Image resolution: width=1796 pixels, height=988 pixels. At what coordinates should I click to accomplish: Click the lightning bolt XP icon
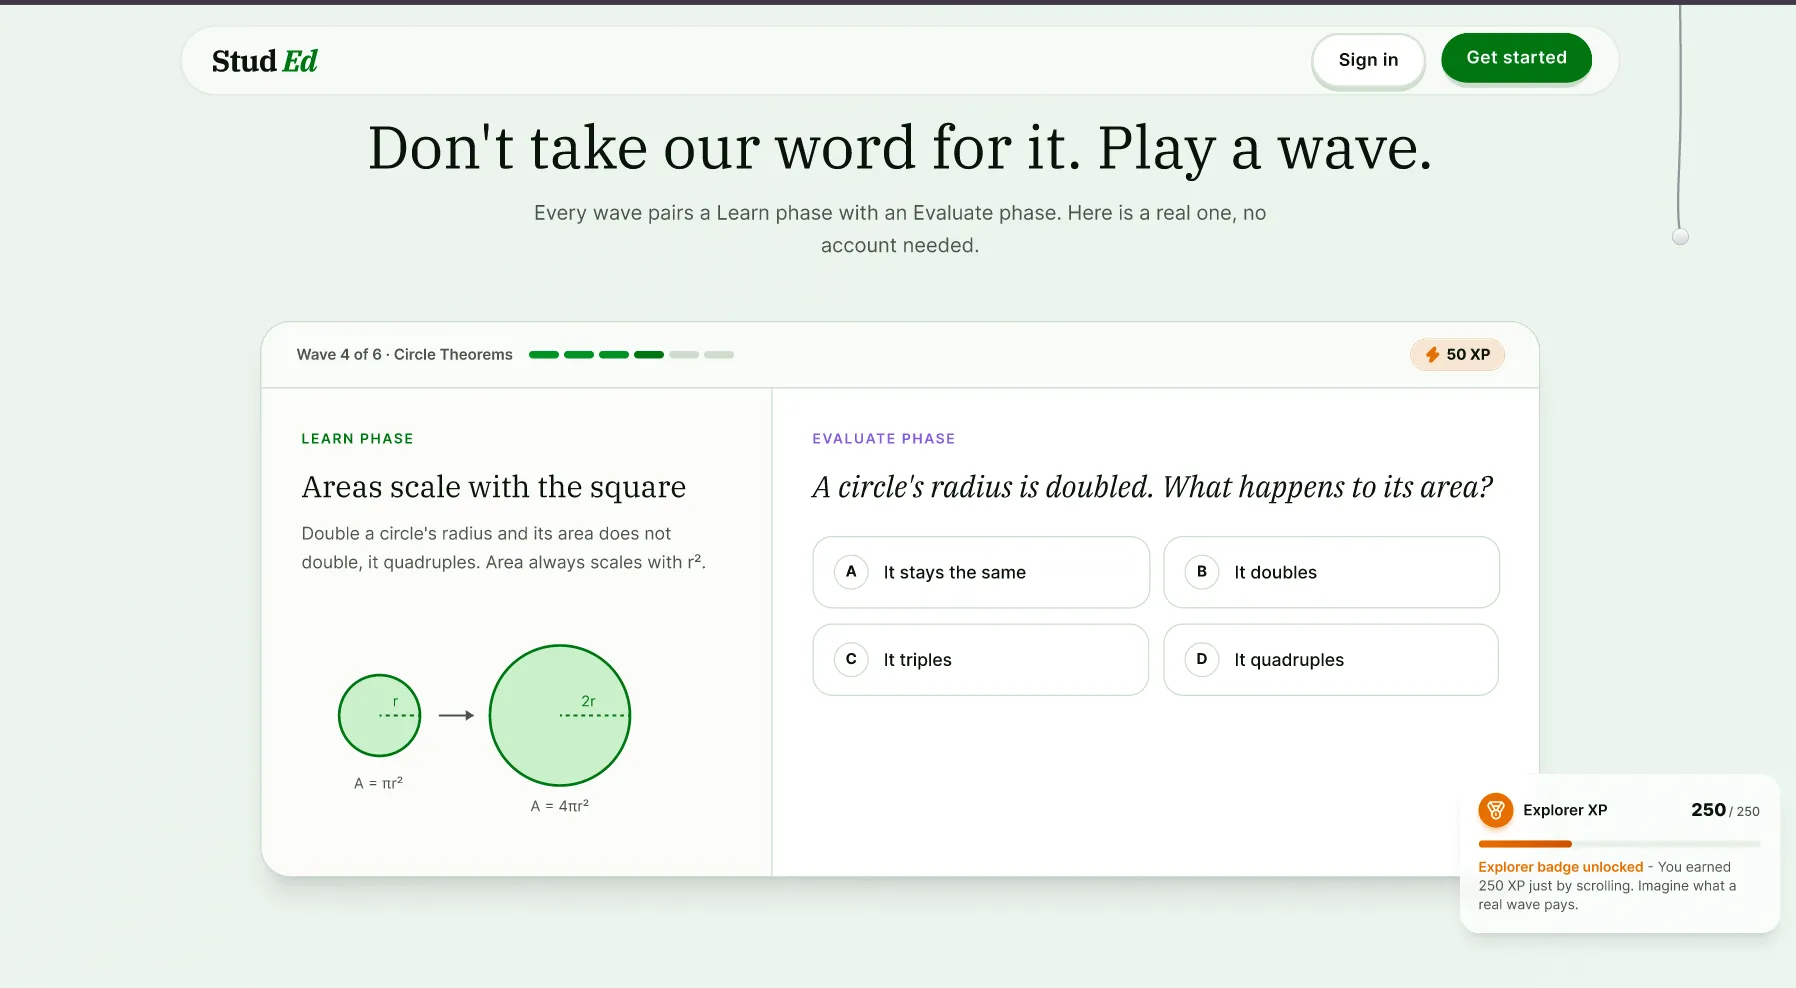pyautogui.click(x=1432, y=355)
